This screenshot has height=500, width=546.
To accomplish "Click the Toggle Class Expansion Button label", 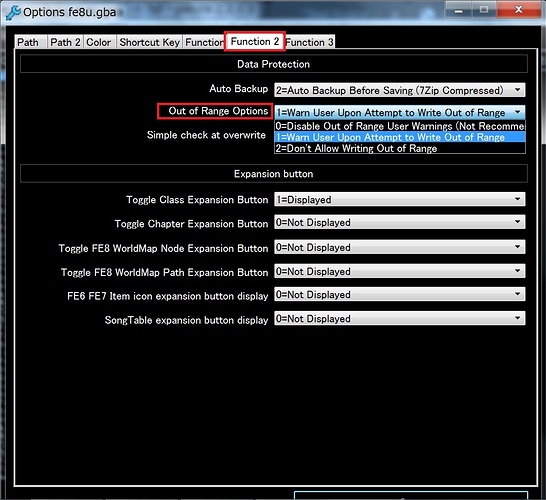I will 197,200.
